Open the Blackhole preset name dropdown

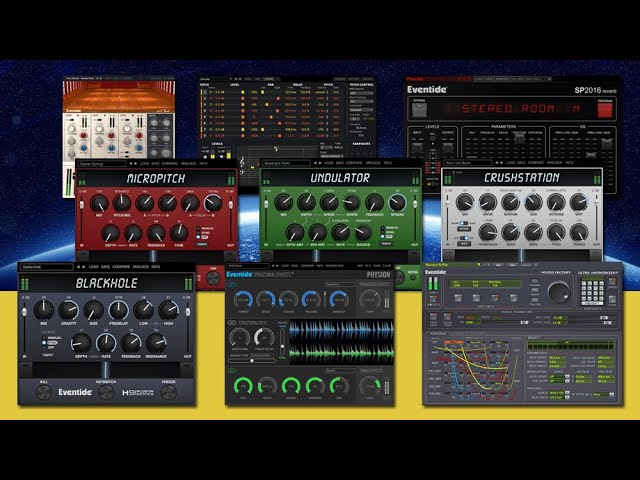tap(46, 267)
